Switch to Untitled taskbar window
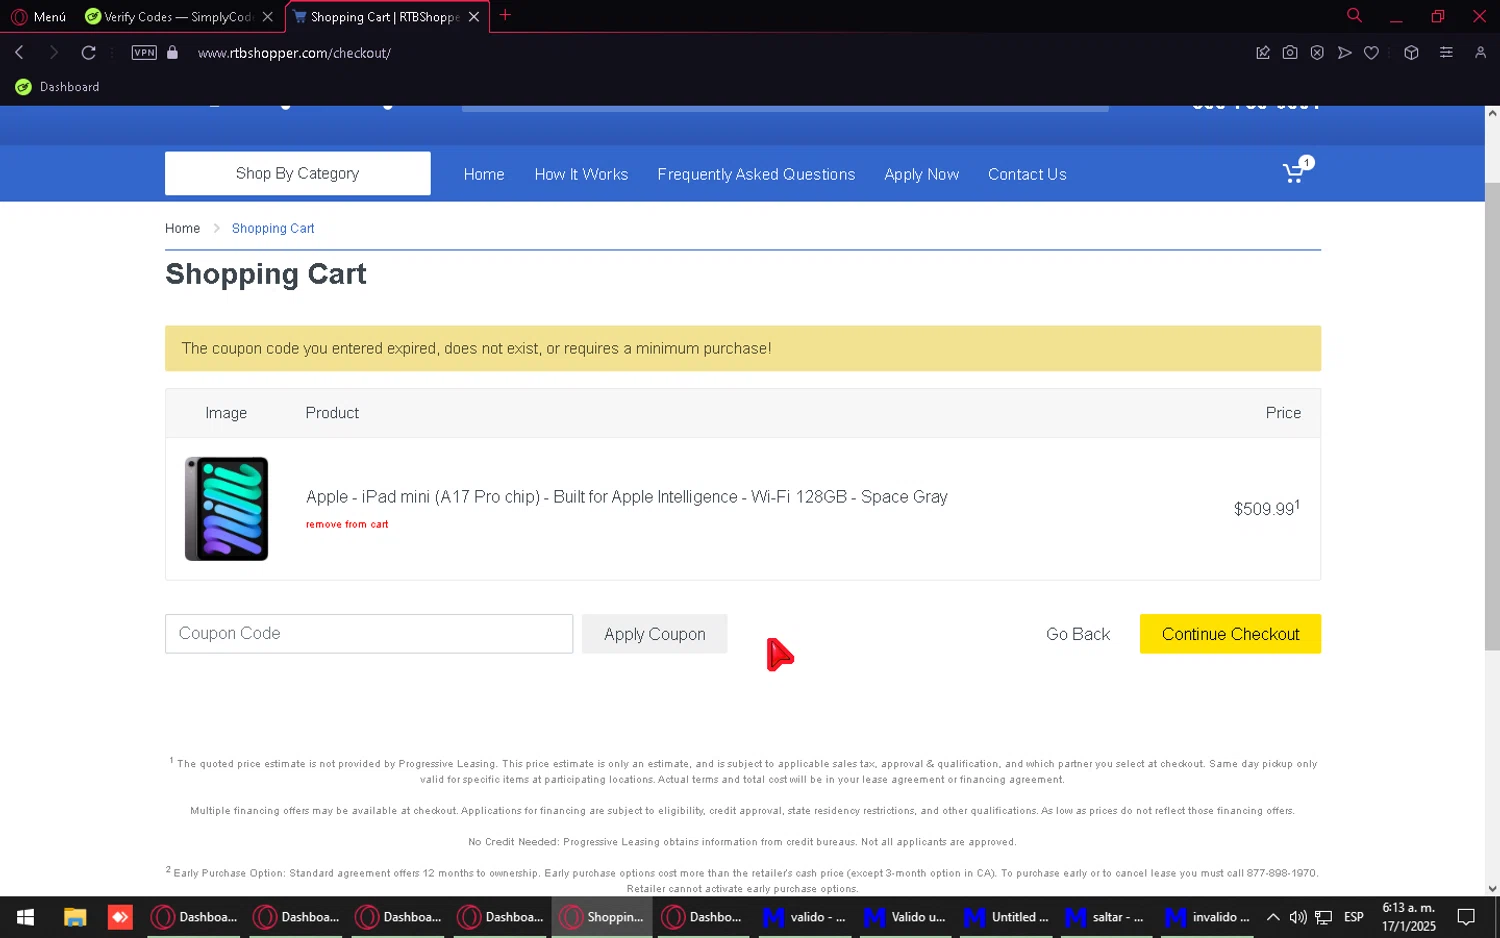Image resolution: width=1500 pixels, height=938 pixels. pyautogui.click(x=1007, y=917)
